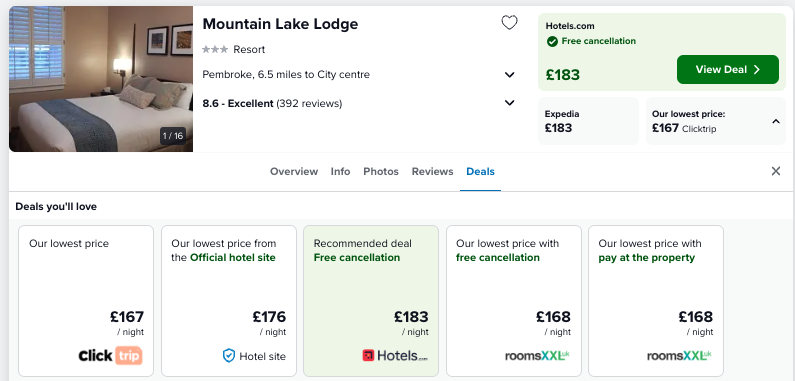Expand the 8.6 Excellent rating chevron
Image resolution: width=795 pixels, height=381 pixels.
[x=510, y=103]
